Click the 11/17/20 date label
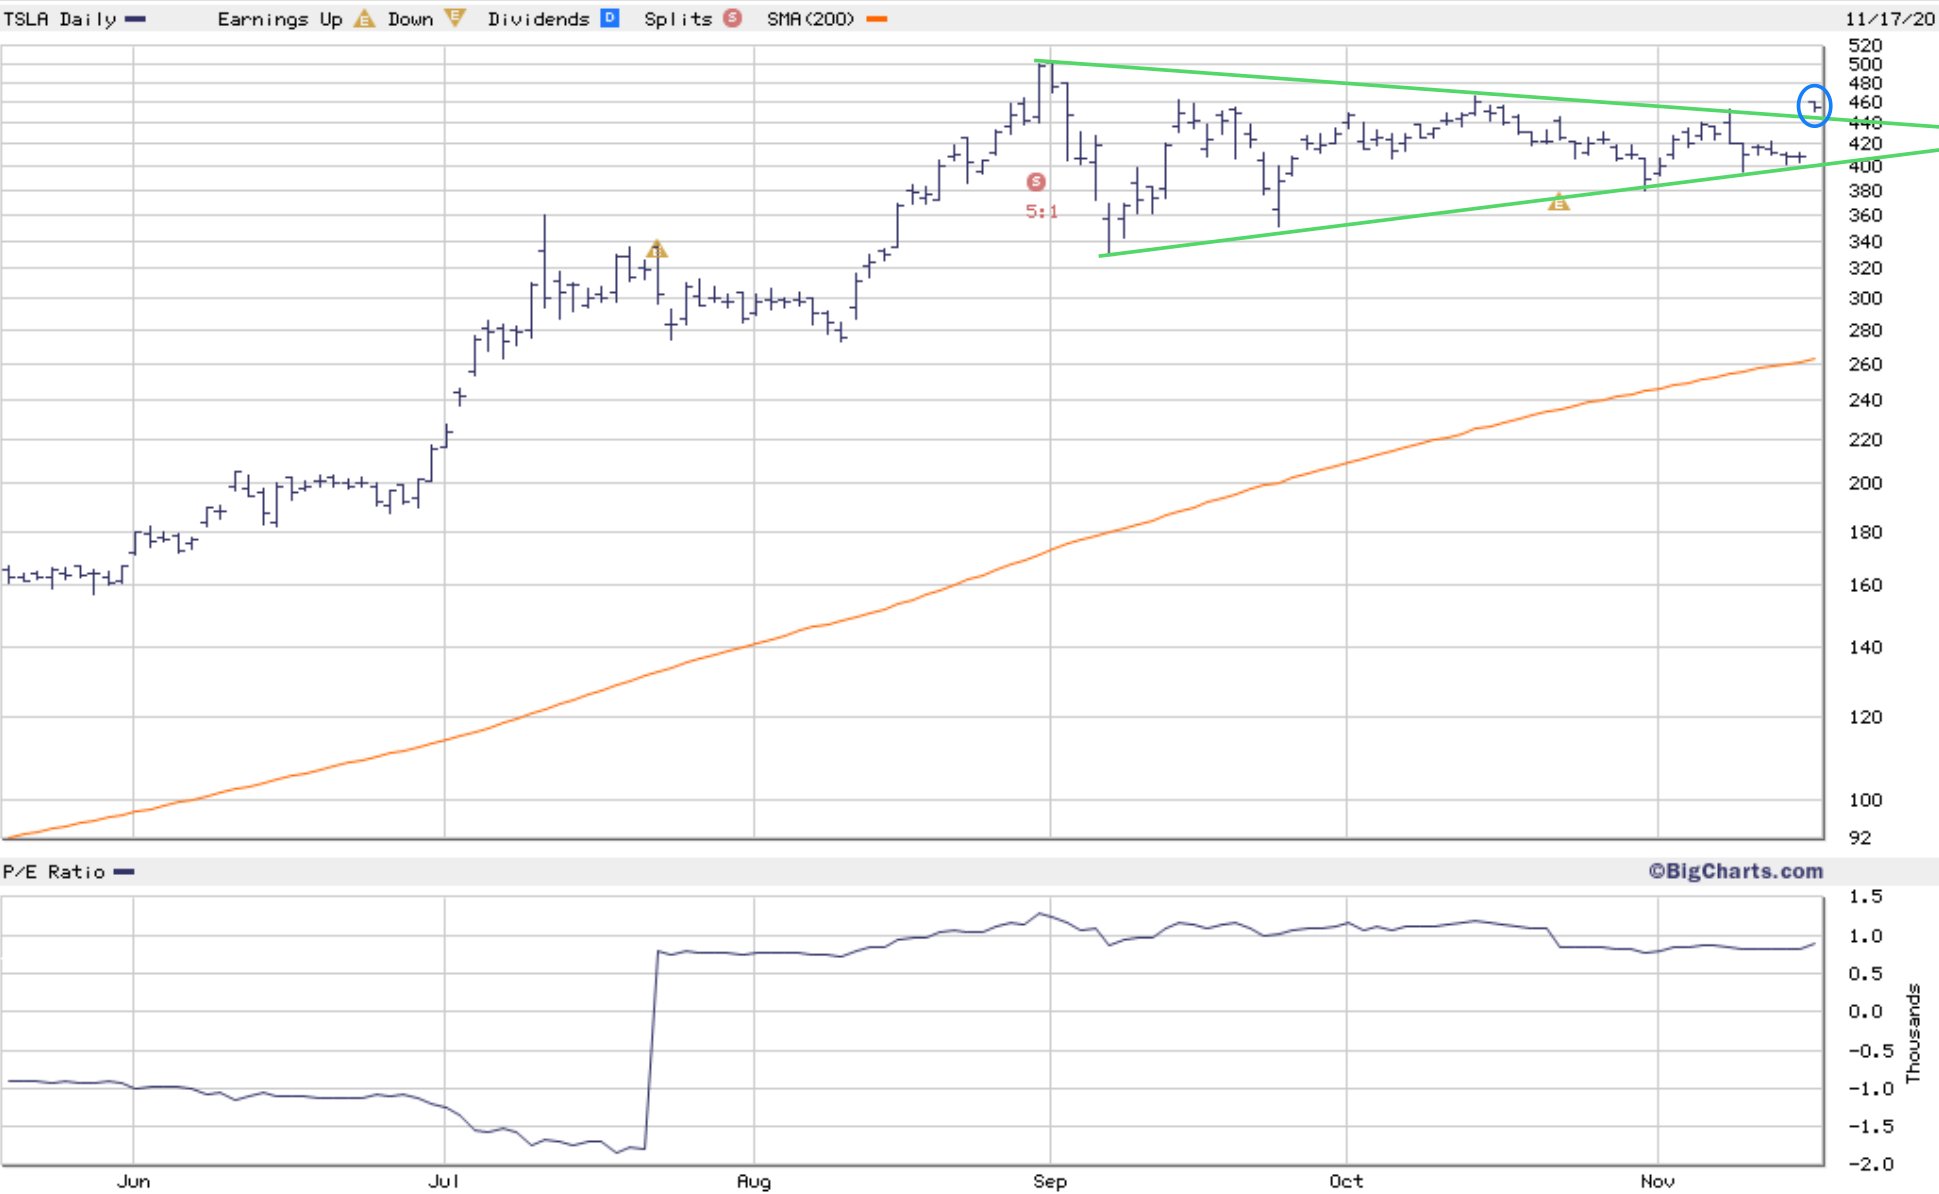Screen dimensions: 1939x1194 click(1890, 19)
